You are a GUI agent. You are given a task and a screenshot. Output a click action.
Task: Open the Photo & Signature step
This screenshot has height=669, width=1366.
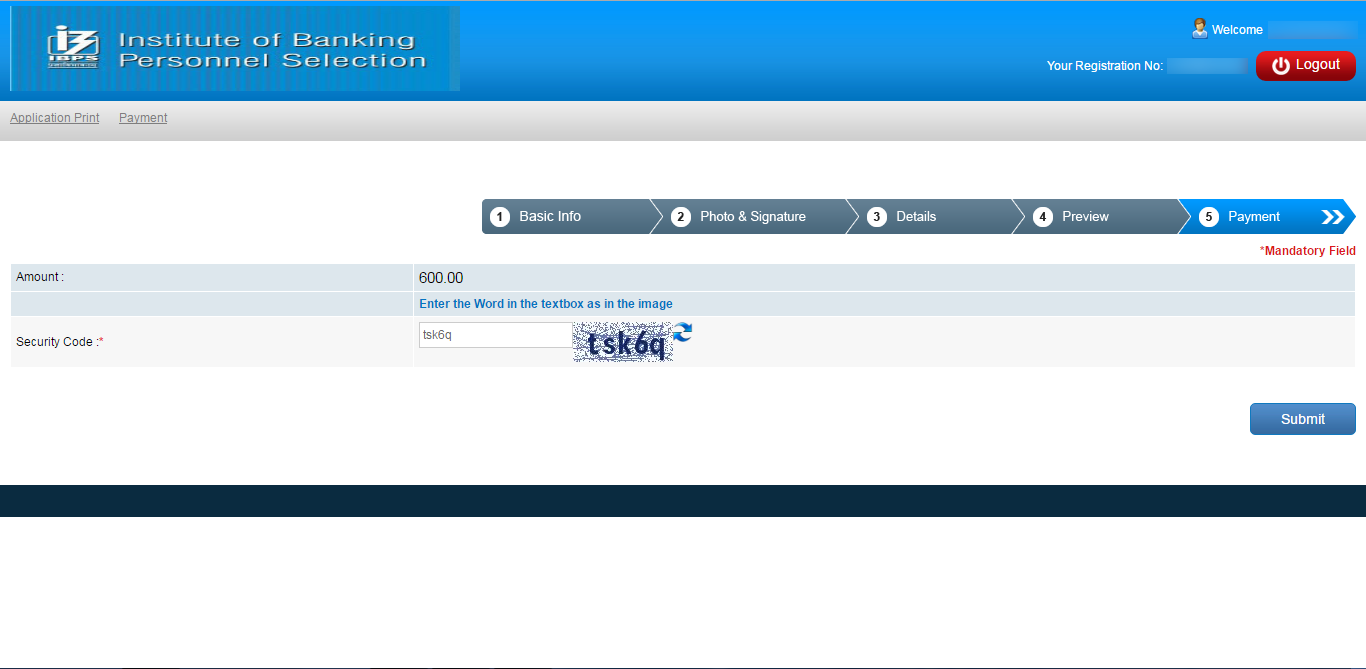752,217
